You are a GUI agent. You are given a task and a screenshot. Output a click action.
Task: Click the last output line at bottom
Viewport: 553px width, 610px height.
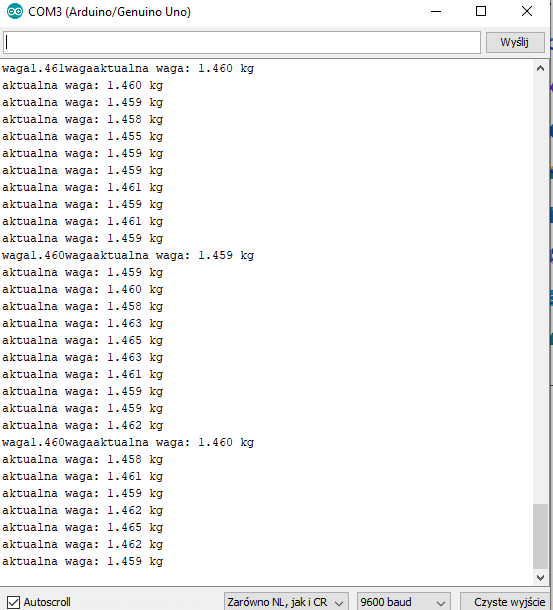point(83,561)
